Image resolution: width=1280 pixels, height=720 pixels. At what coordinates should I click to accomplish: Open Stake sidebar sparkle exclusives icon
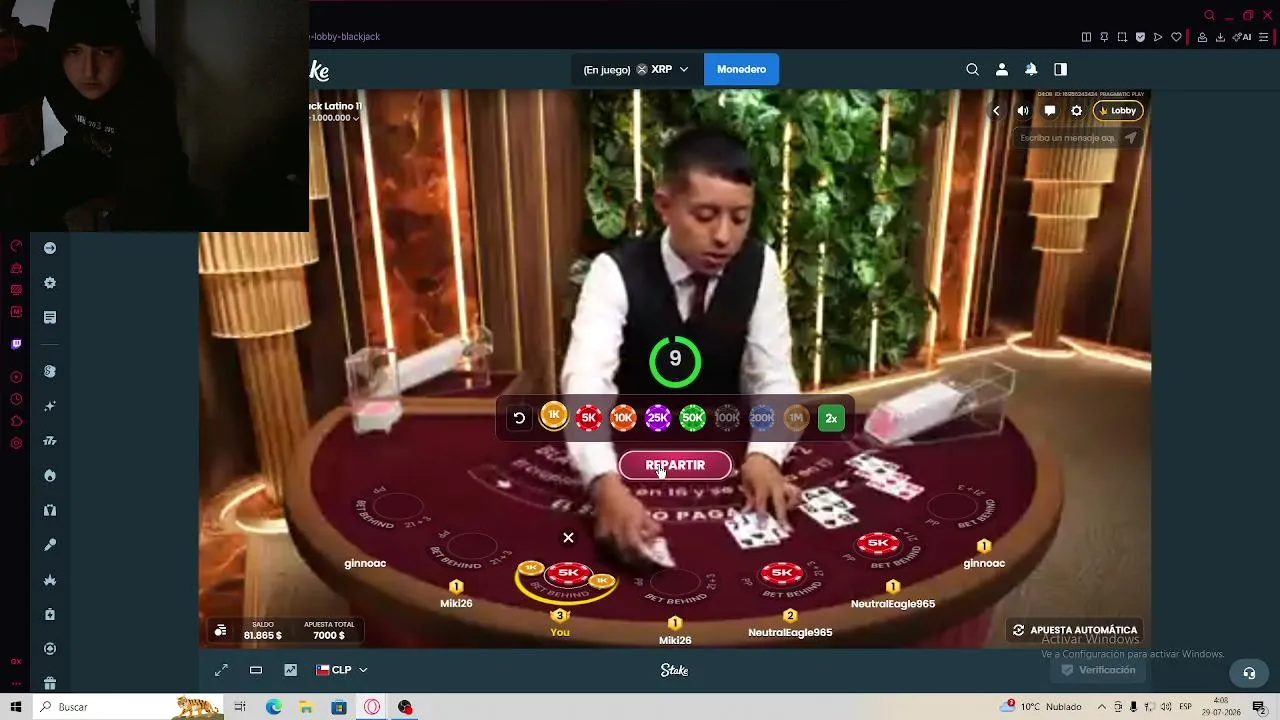(x=50, y=406)
